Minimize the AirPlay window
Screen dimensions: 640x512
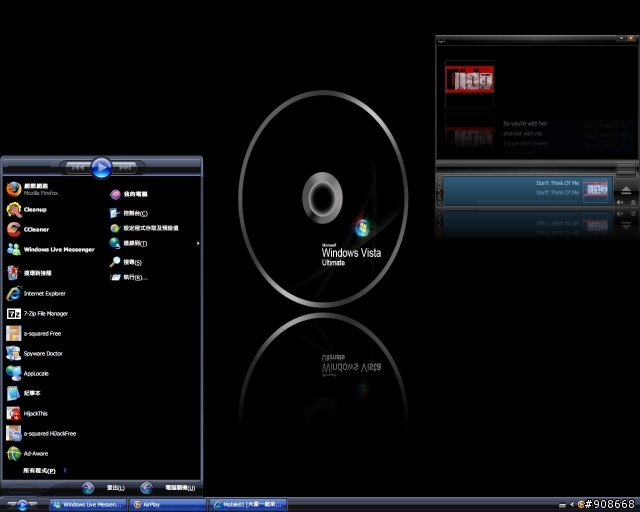click(x=621, y=38)
